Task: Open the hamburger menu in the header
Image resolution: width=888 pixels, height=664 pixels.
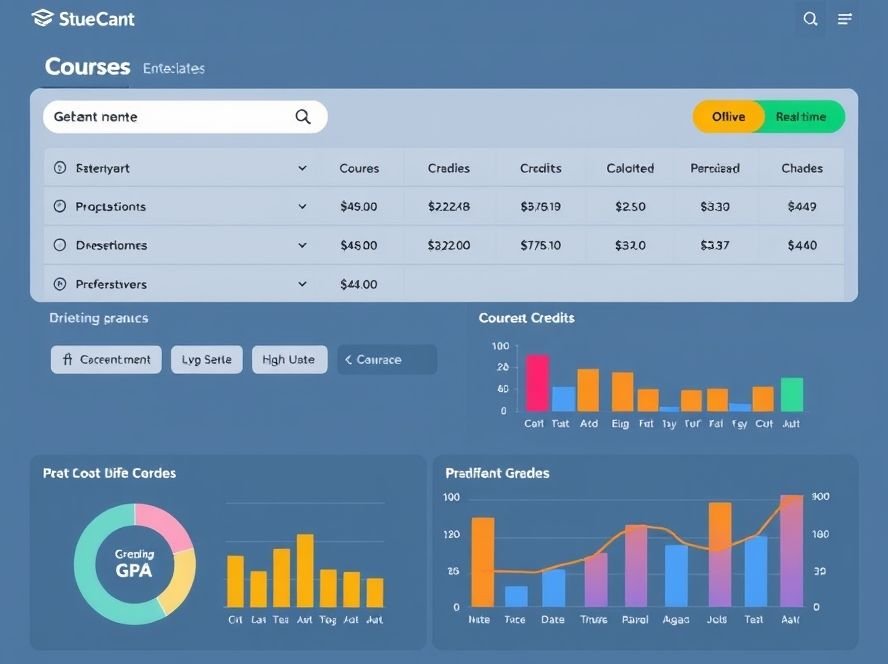Action: pyautogui.click(x=845, y=19)
